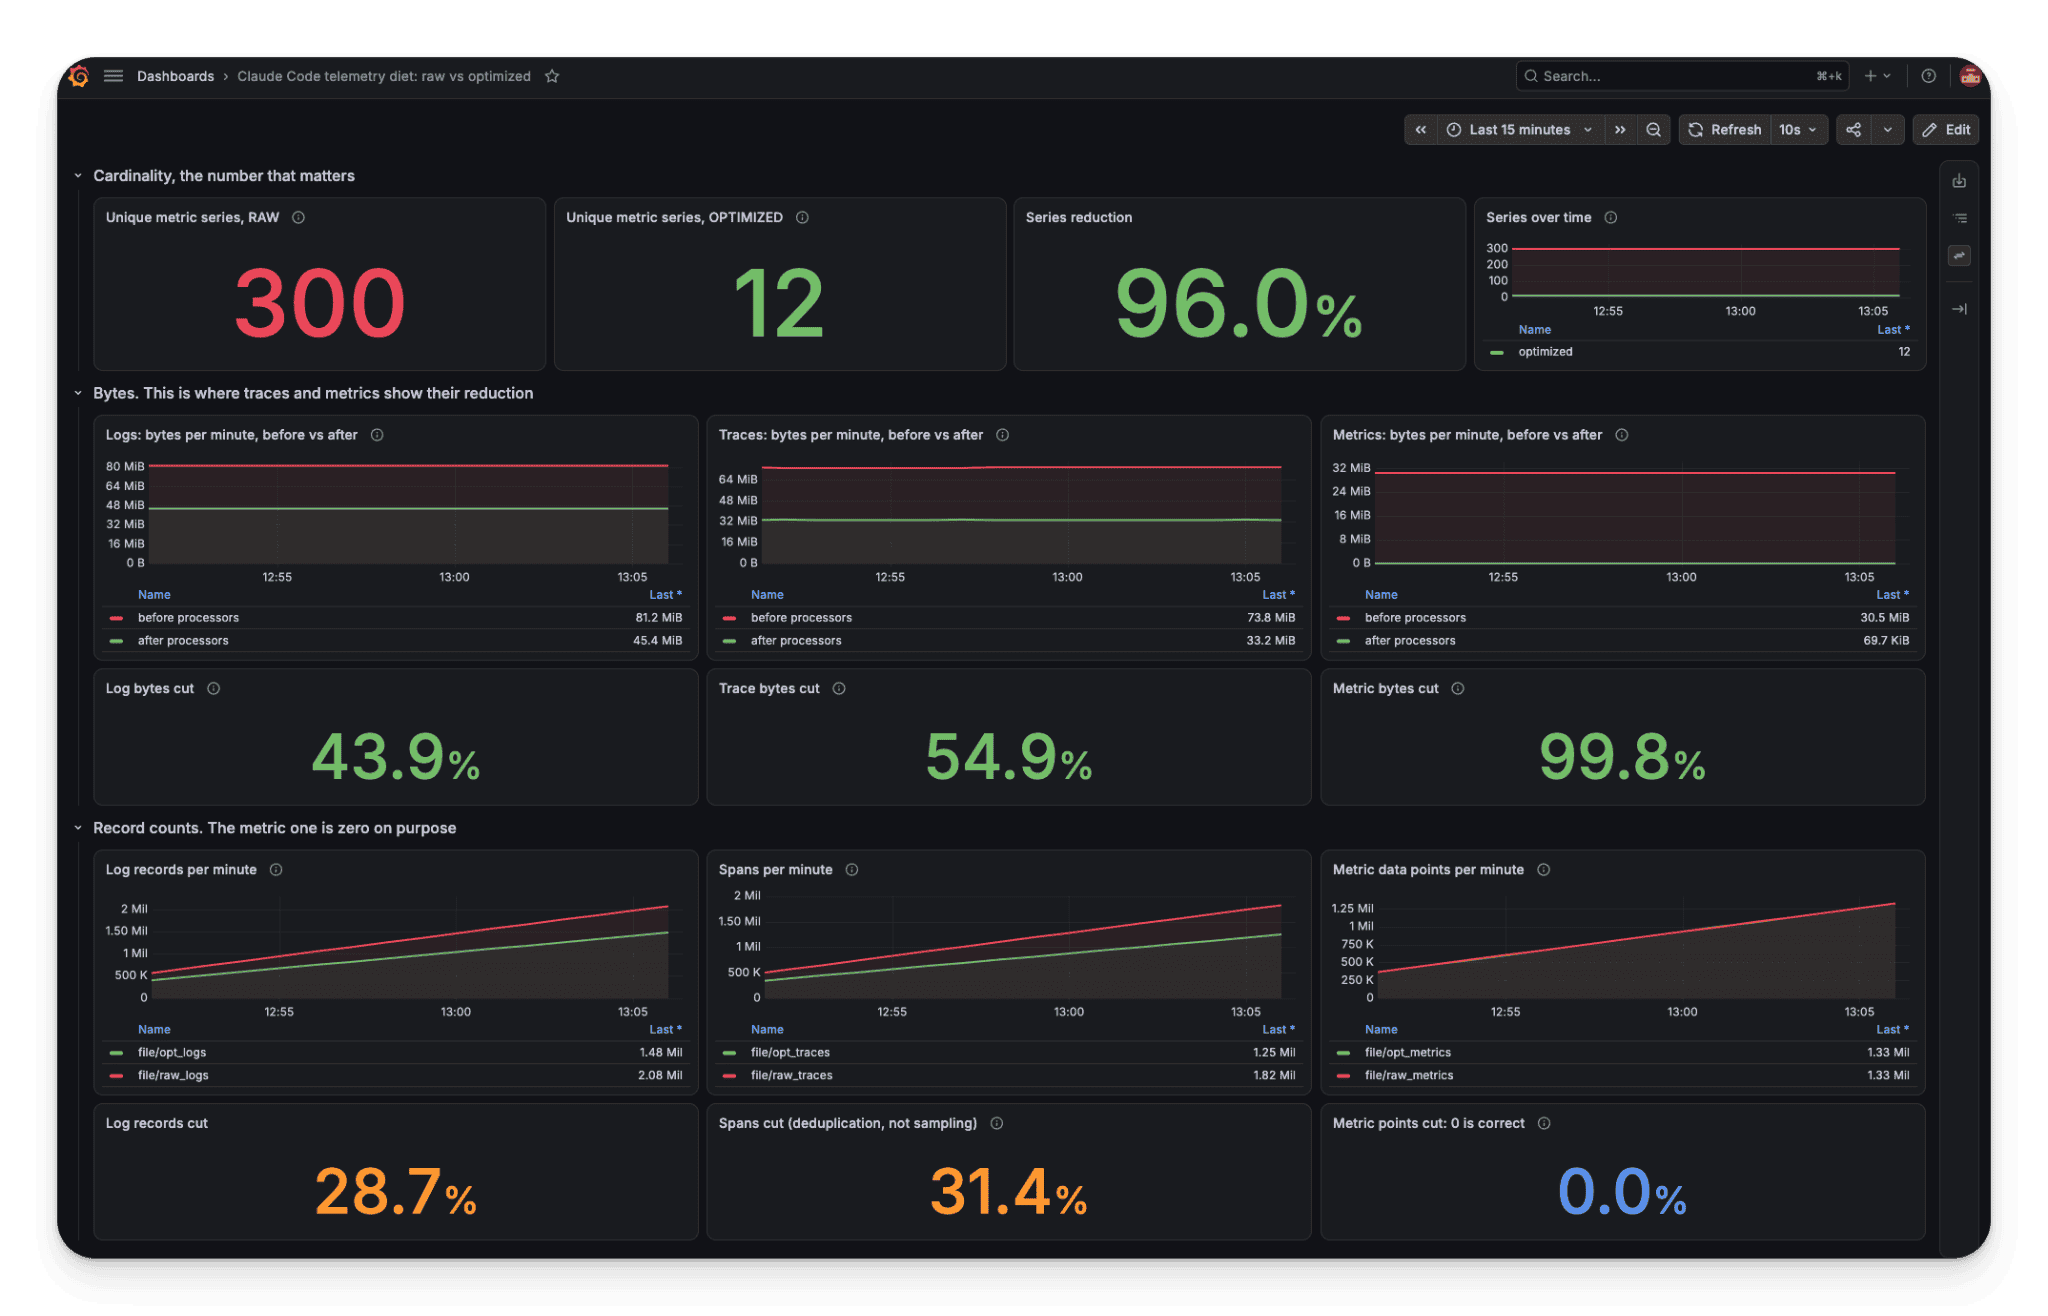The width and height of the screenshot is (2048, 1316).
Task: Show info for Metric points cut panel
Action: pyautogui.click(x=1544, y=1124)
